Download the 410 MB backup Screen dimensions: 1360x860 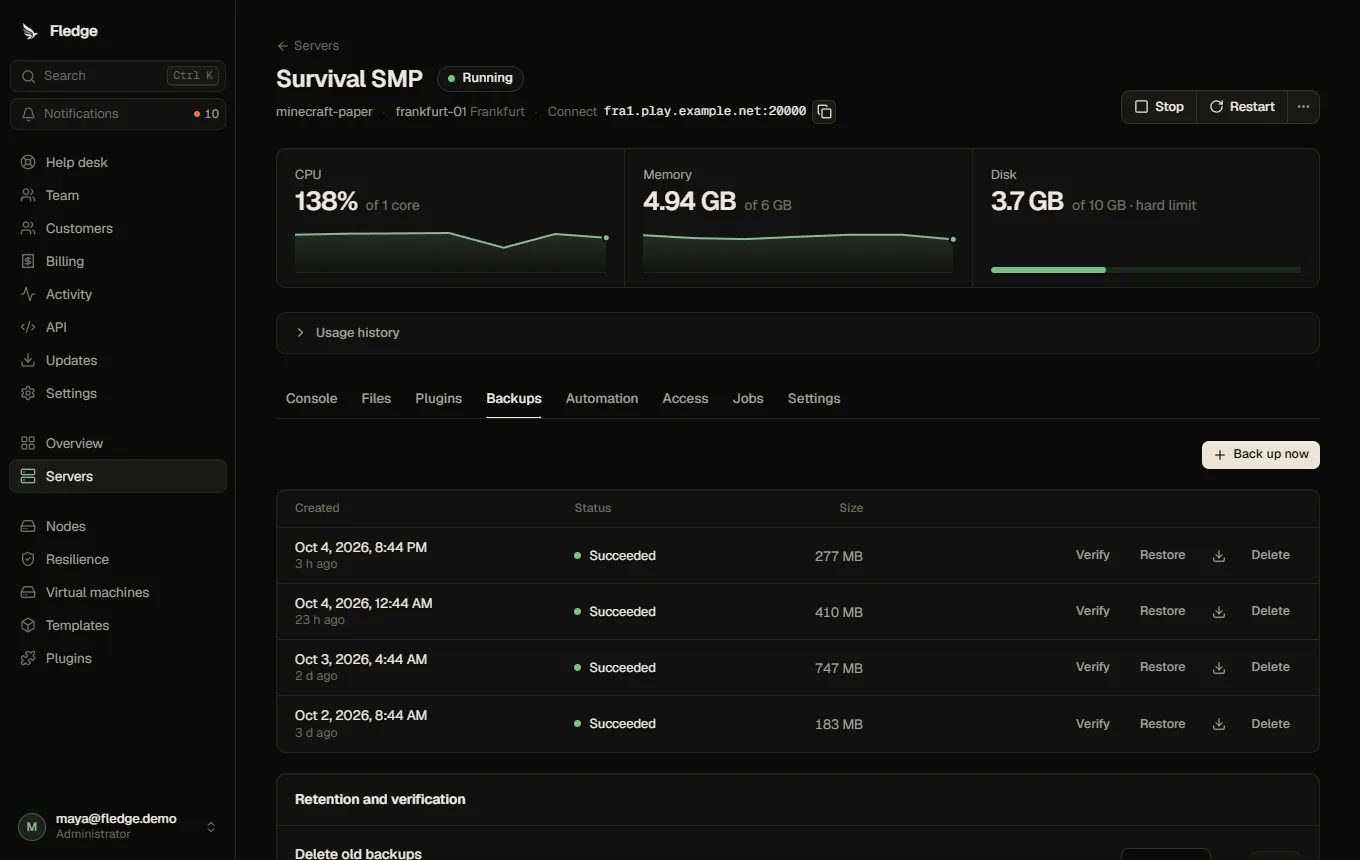coord(1219,612)
